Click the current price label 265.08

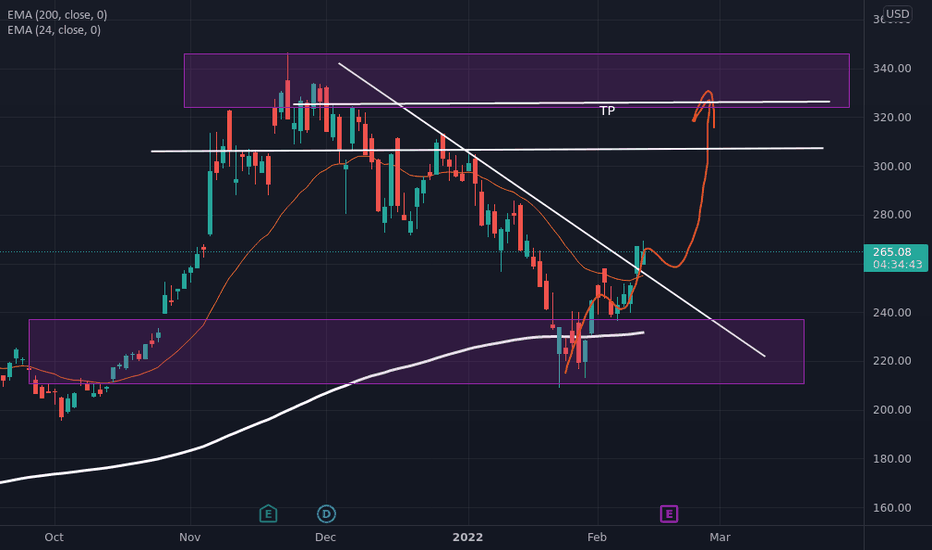pyautogui.click(x=892, y=252)
